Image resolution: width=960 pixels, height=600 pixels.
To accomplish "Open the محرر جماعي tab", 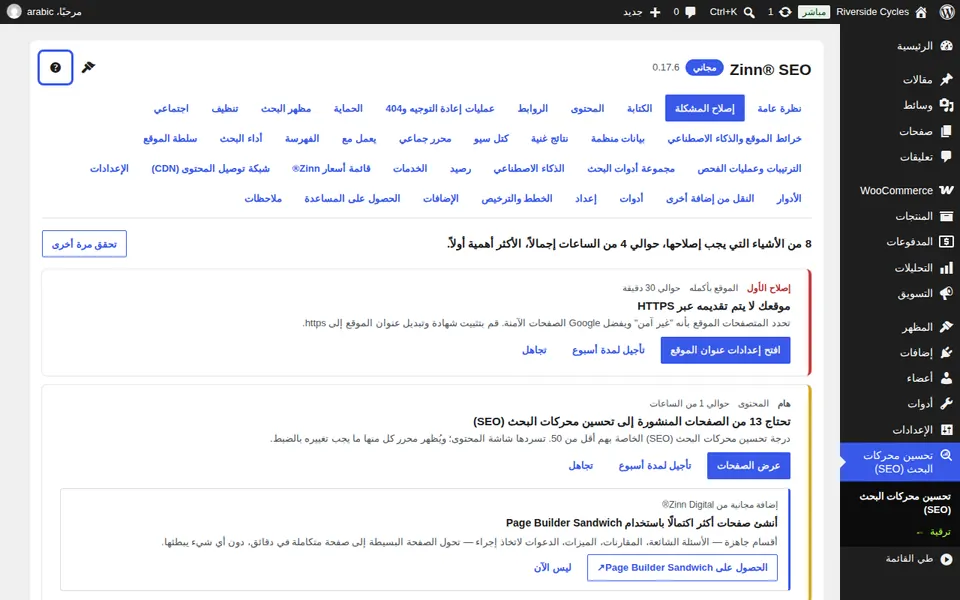I will click(x=425, y=138).
